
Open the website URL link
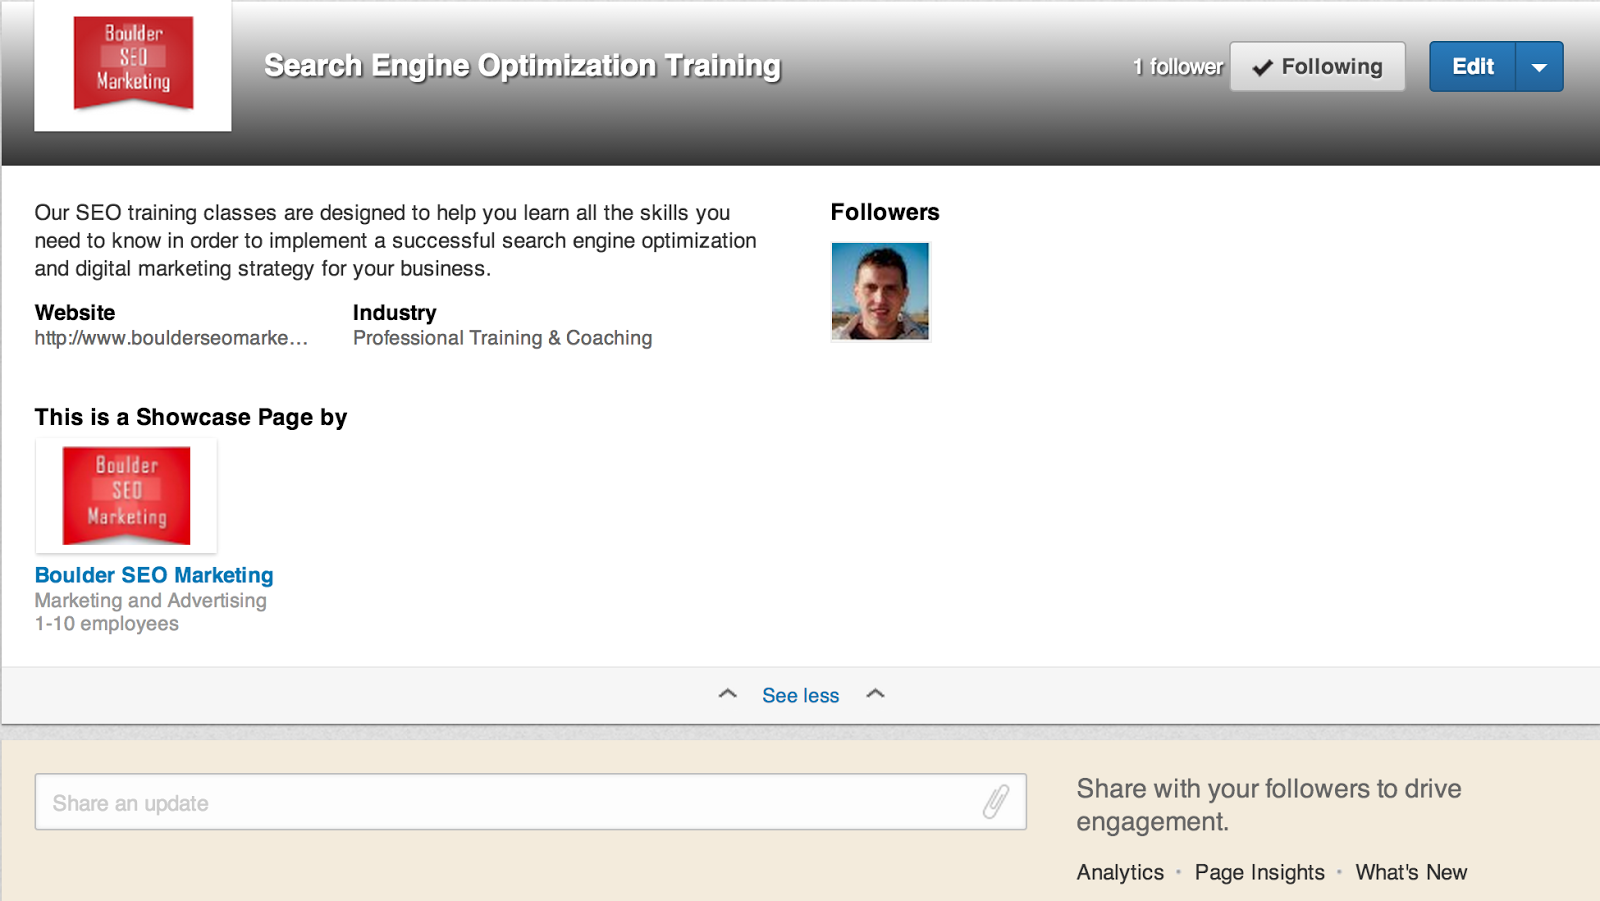[171, 338]
